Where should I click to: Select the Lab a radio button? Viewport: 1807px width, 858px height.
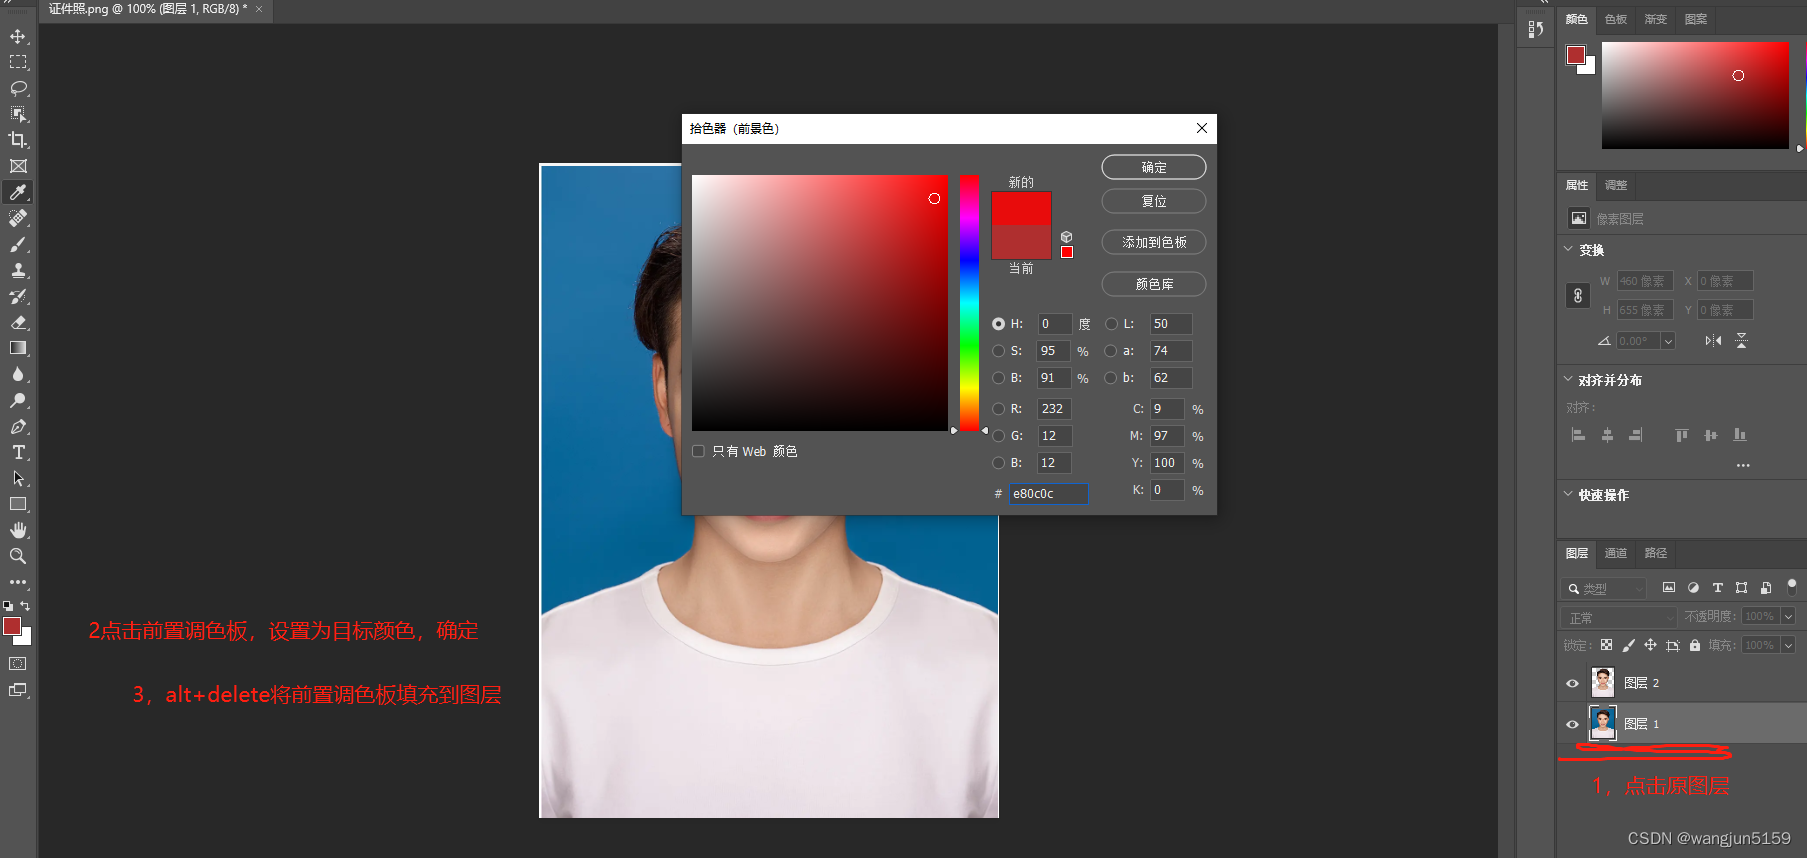pos(1111,351)
